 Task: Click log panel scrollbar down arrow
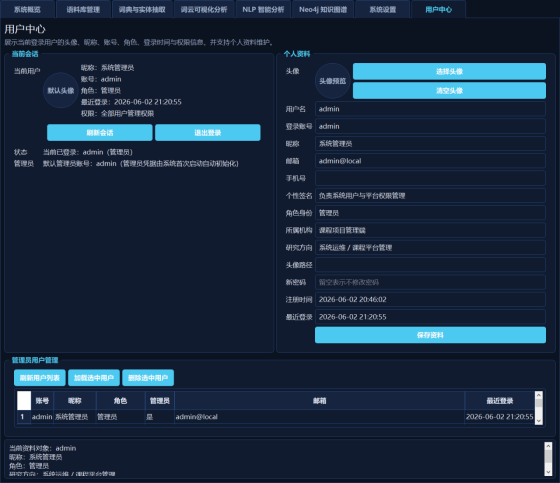(x=548, y=472)
